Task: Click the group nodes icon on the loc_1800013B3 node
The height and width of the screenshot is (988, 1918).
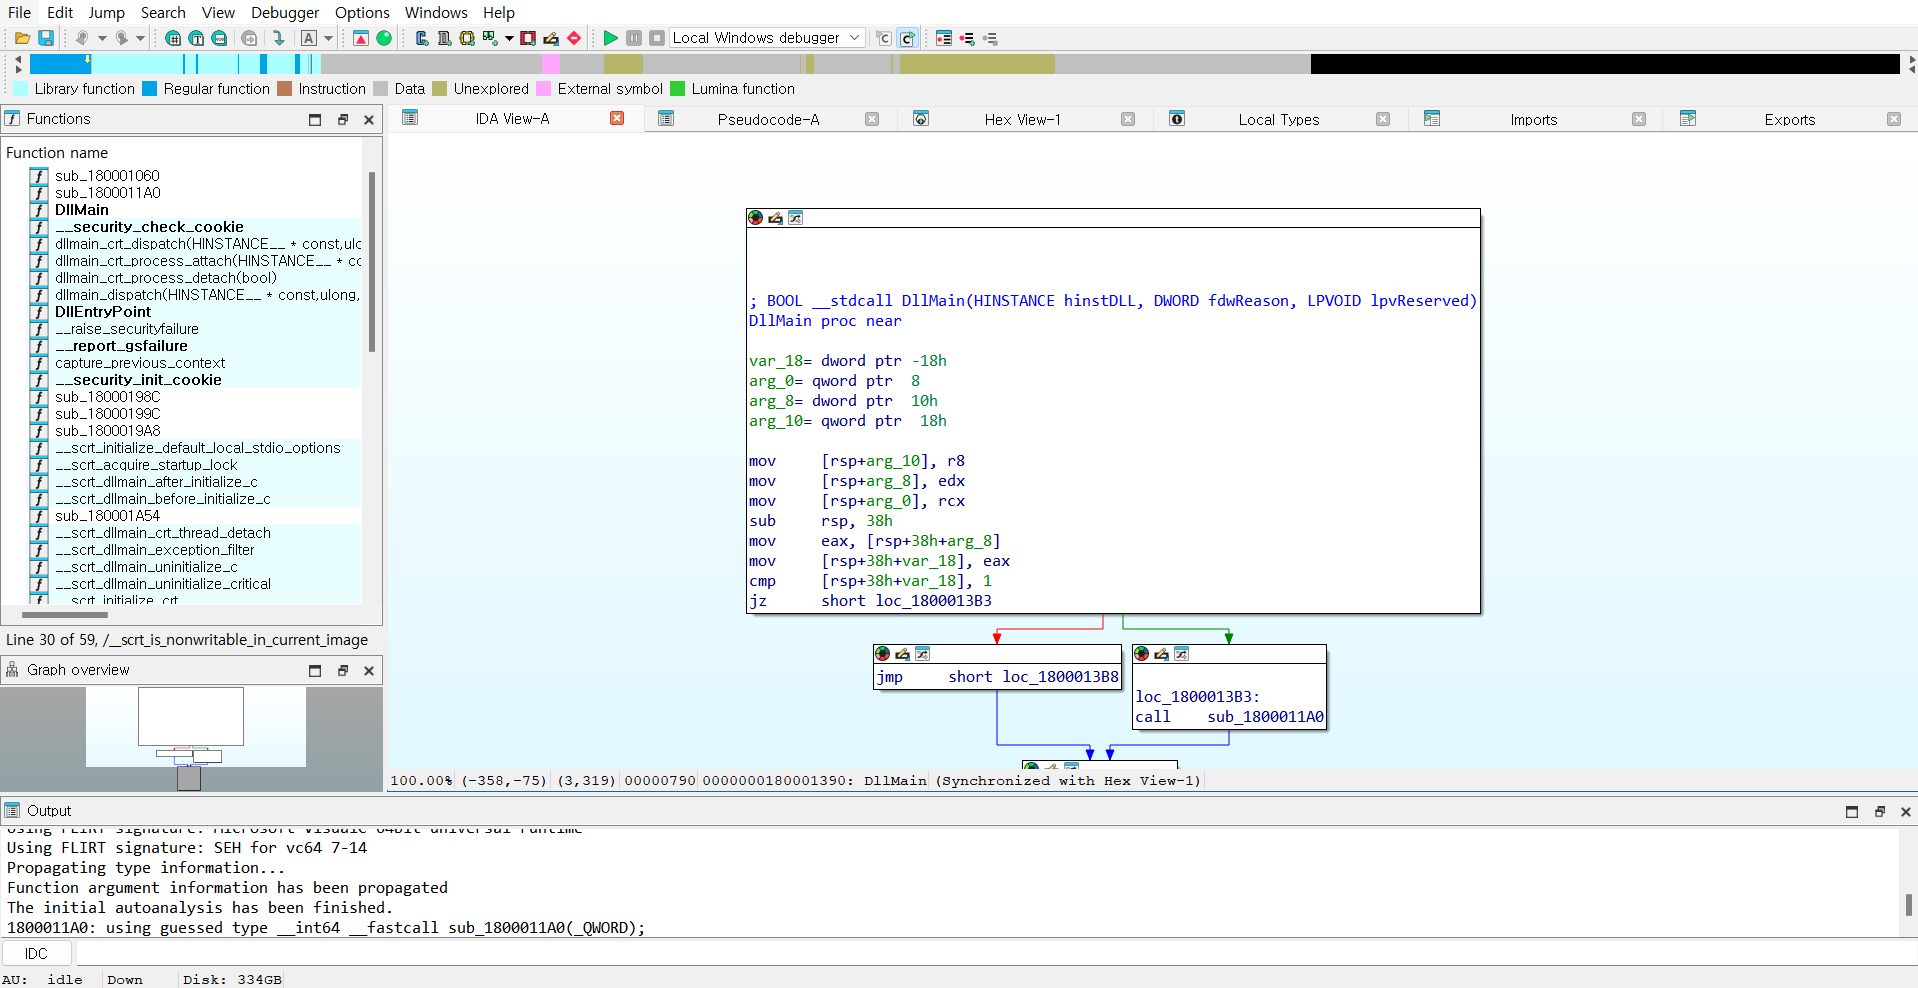Action: (x=1181, y=654)
